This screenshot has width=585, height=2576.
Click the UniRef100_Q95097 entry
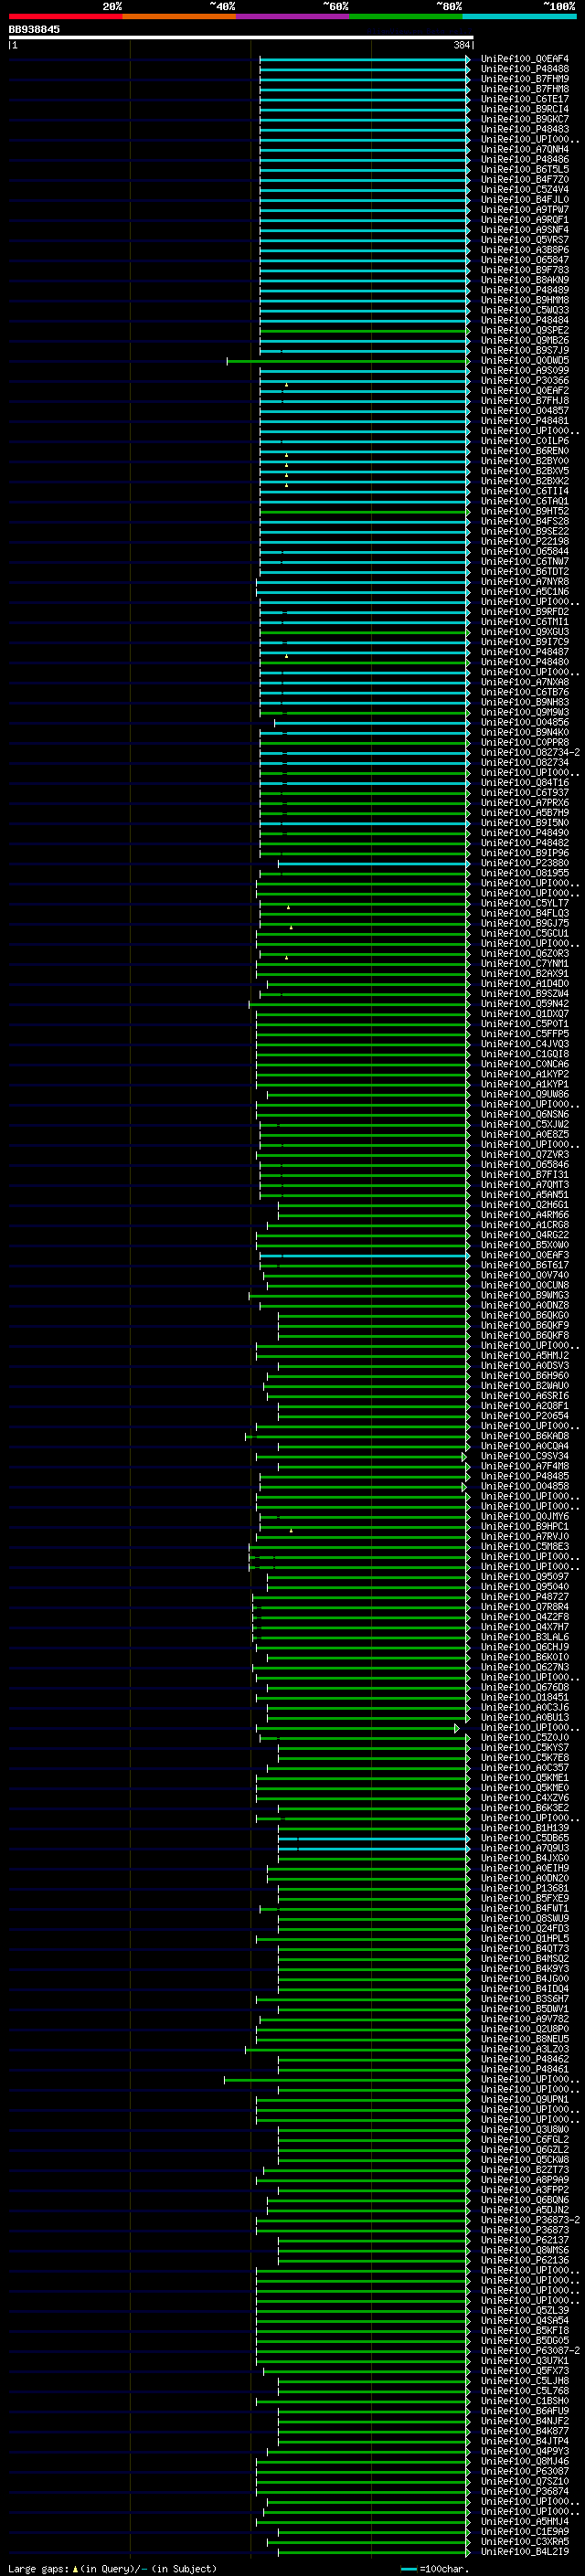tap(525, 1577)
